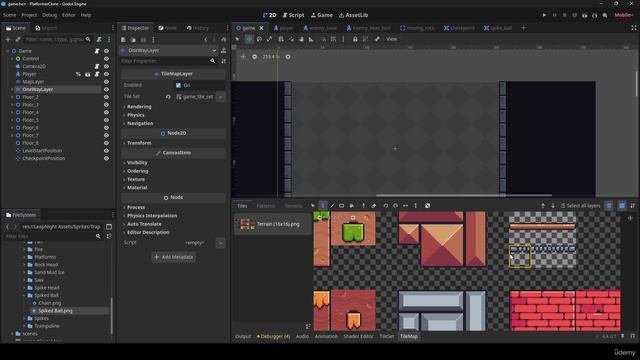Pick the red brick tile in the atlas

pos(565,310)
